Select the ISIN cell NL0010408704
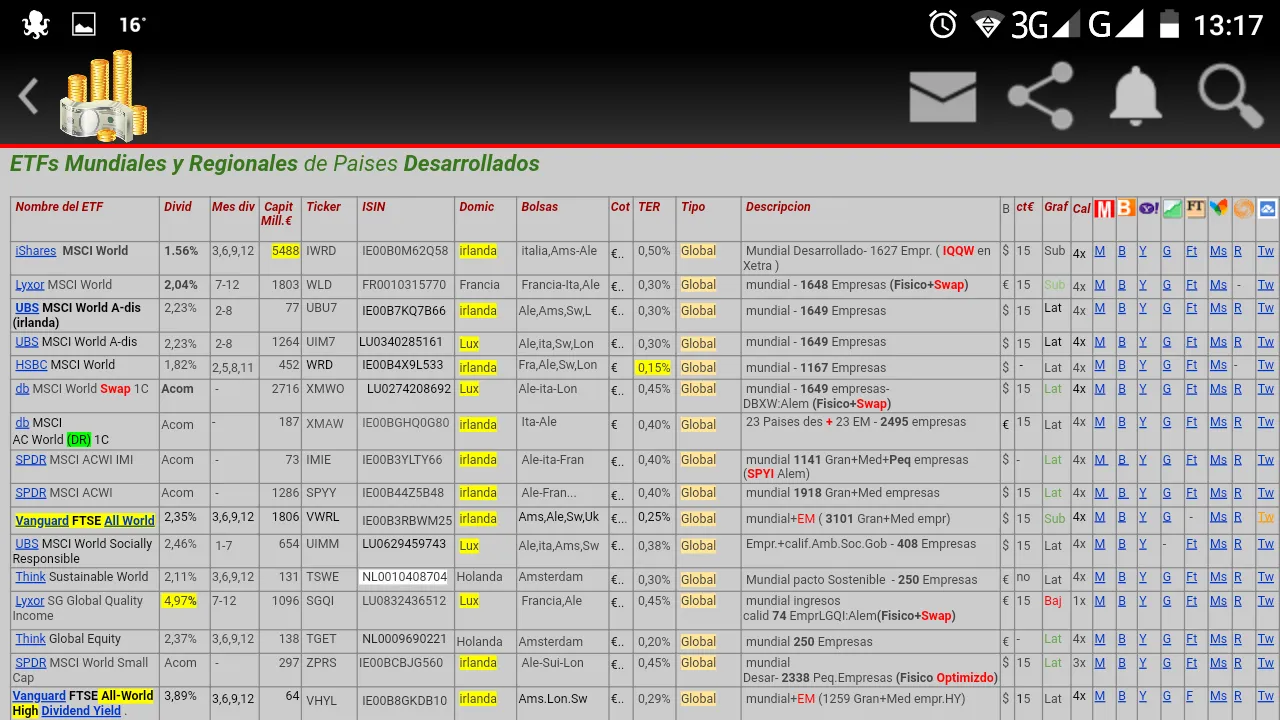Image resolution: width=1280 pixels, height=720 pixels. coord(404,577)
